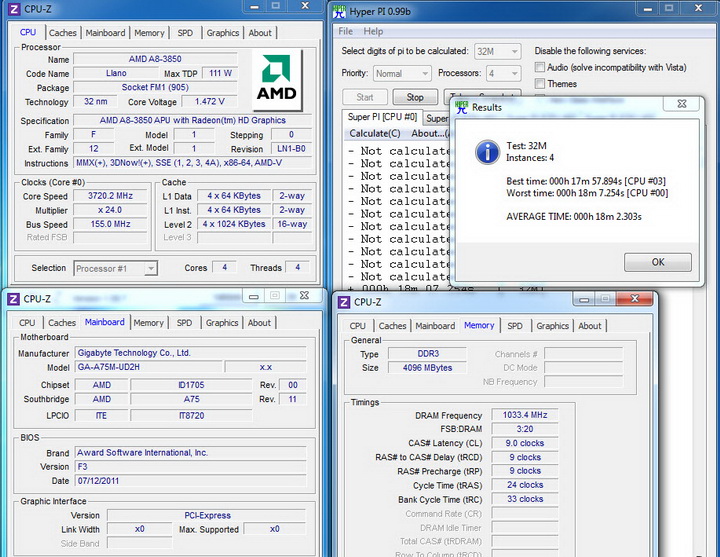Click the Stop button in Hyper PI
This screenshot has width=720, height=557.
pos(415,97)
